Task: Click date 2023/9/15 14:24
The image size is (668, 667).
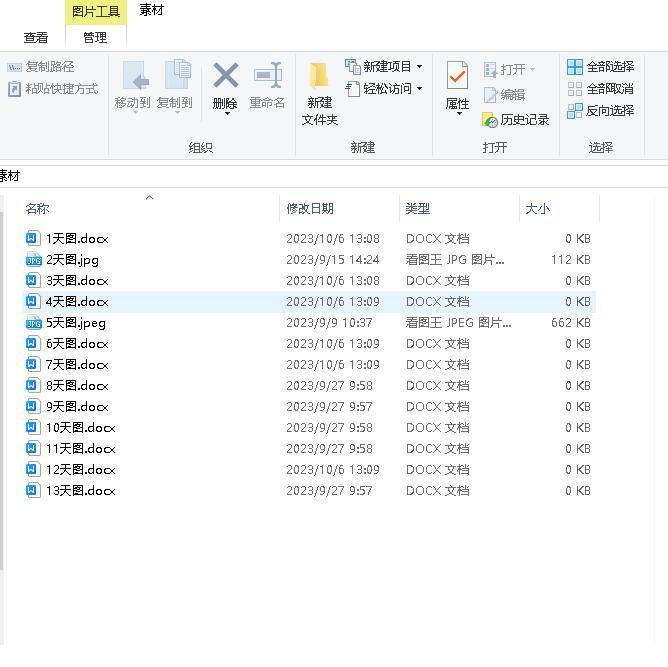Action: [x=333, y=260]
